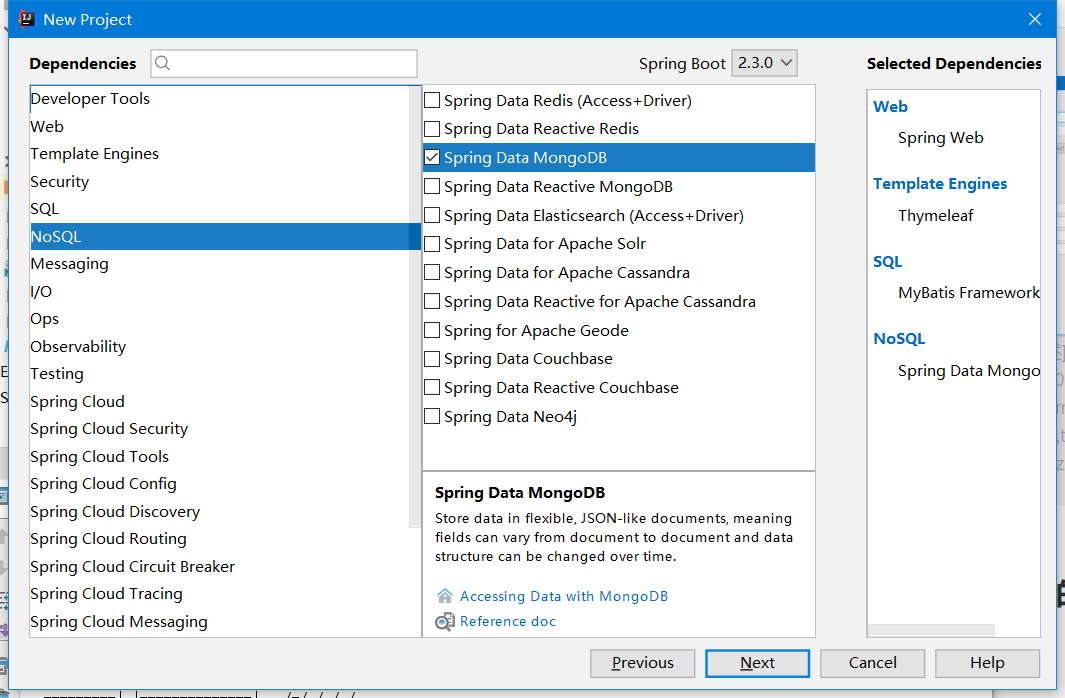
Task: Click the search magnifier icon in Dependencies field
Action: tap(162, 63)
